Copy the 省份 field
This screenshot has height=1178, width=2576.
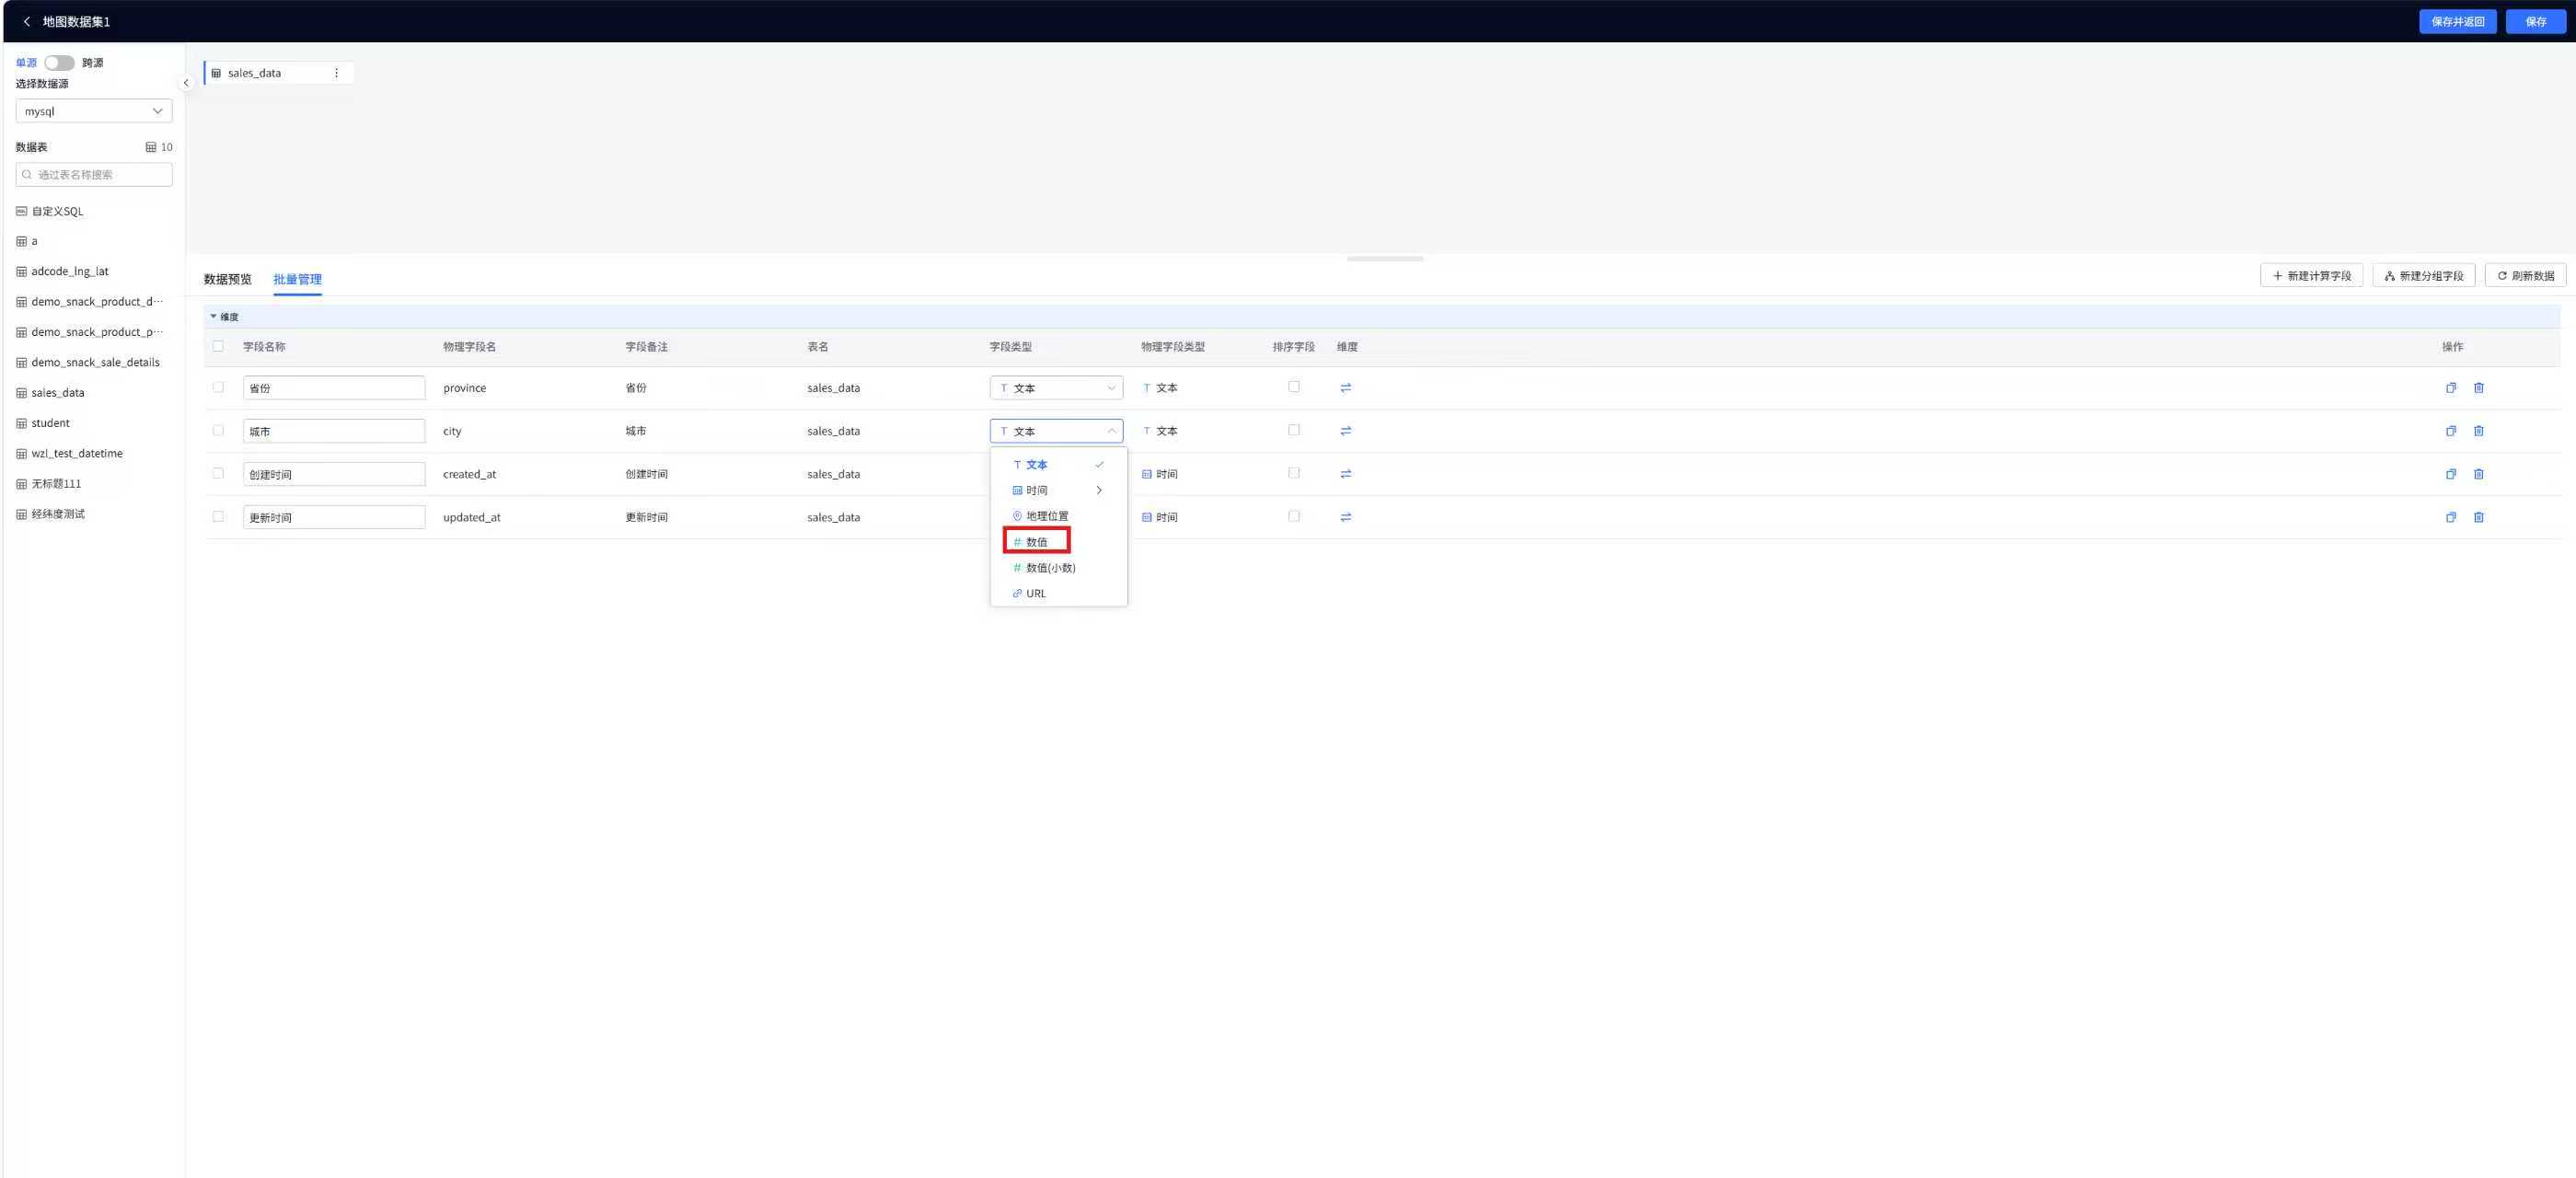click(x=2451, y=388)
